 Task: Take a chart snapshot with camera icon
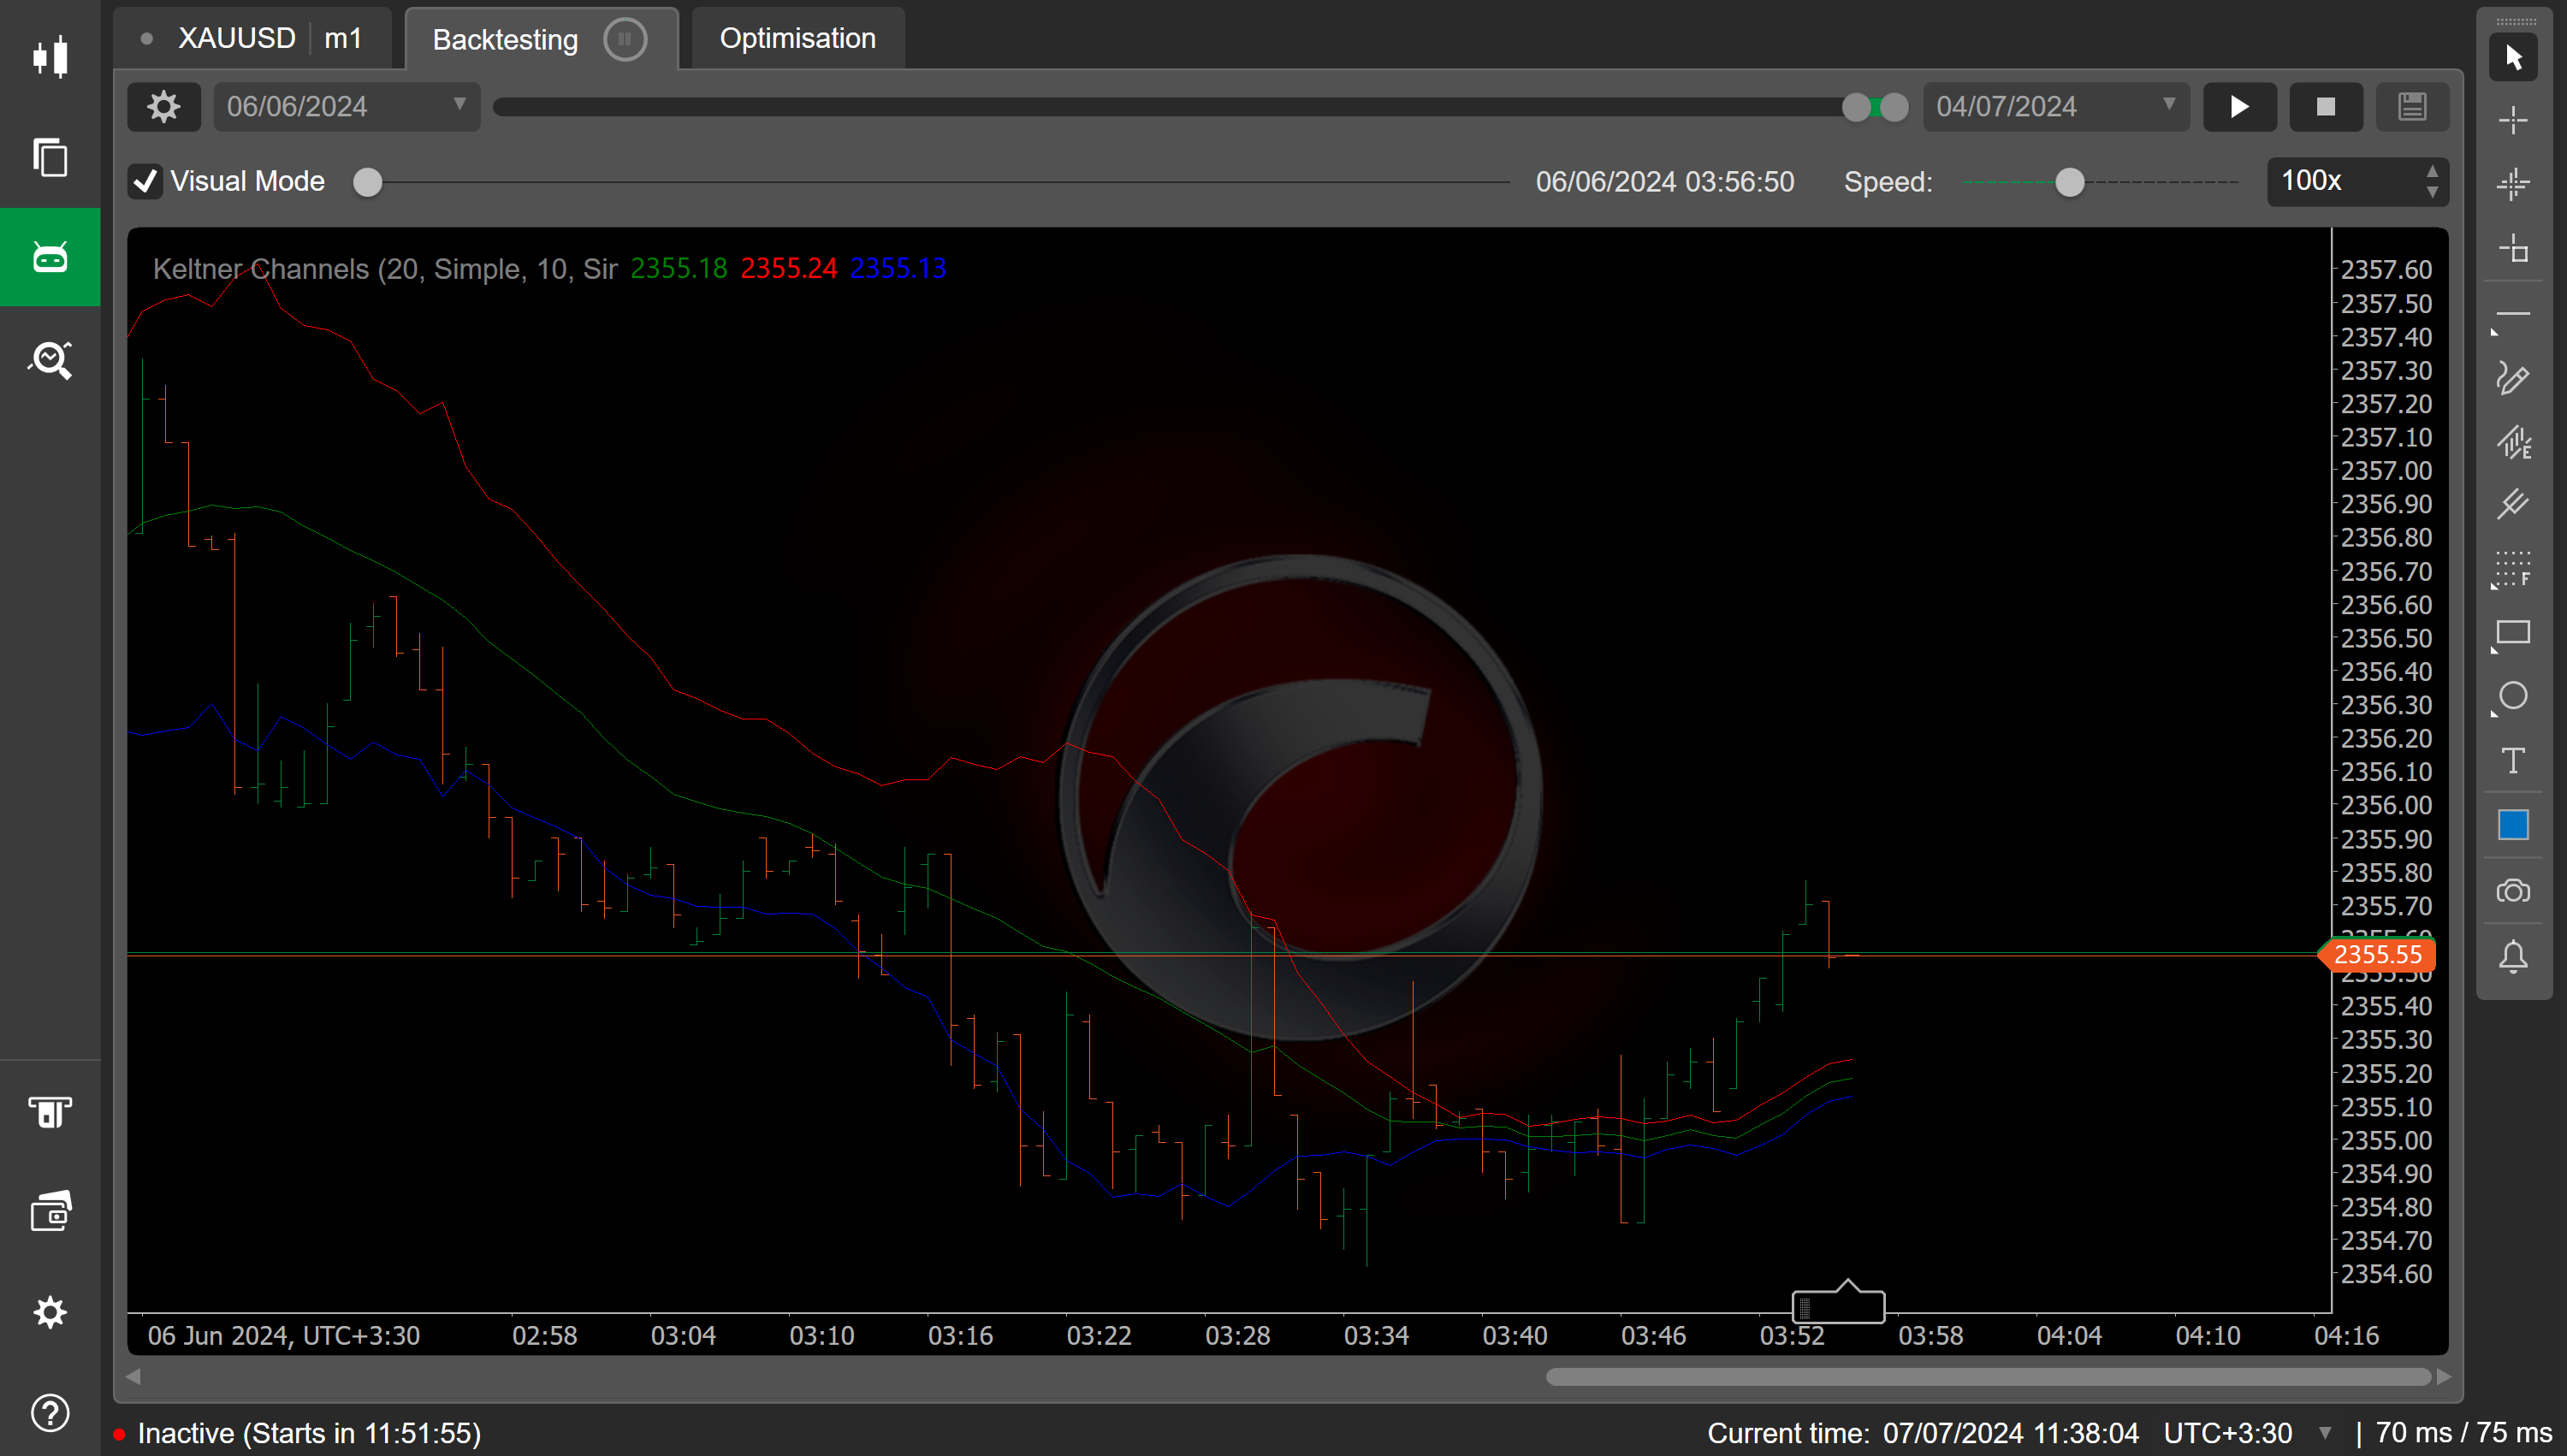pos(2513,891)
